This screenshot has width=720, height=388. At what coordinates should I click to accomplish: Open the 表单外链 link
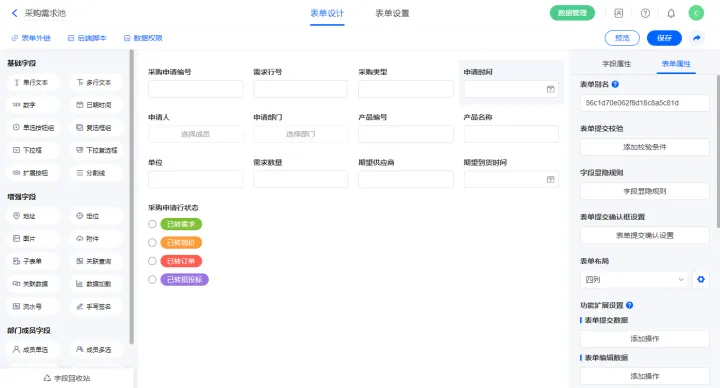pyautogui.click(x=31, y=38)
